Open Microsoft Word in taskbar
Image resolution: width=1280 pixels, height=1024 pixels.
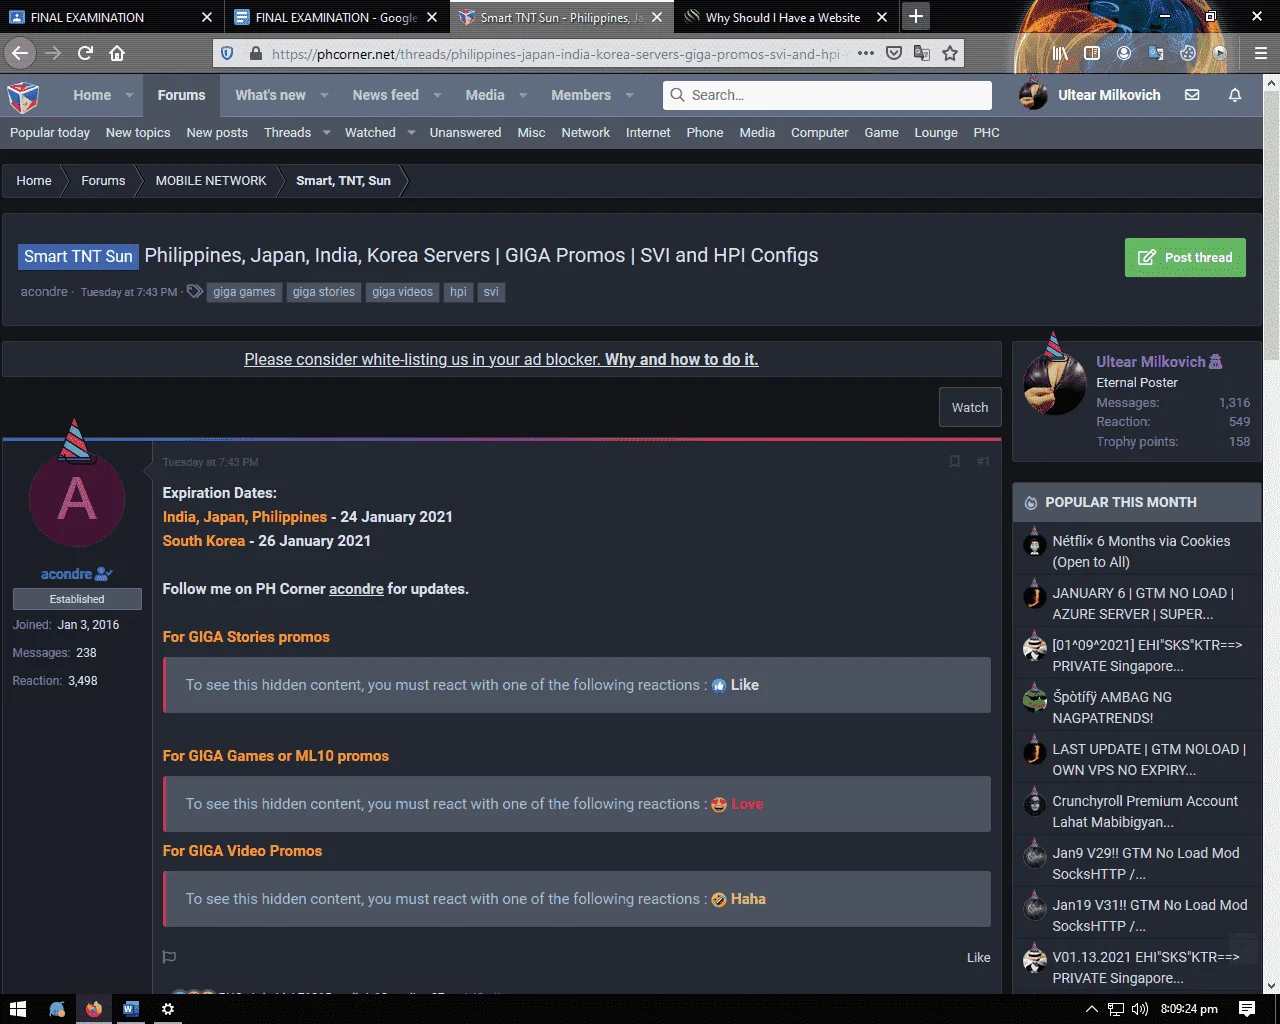coord(130,1009)
